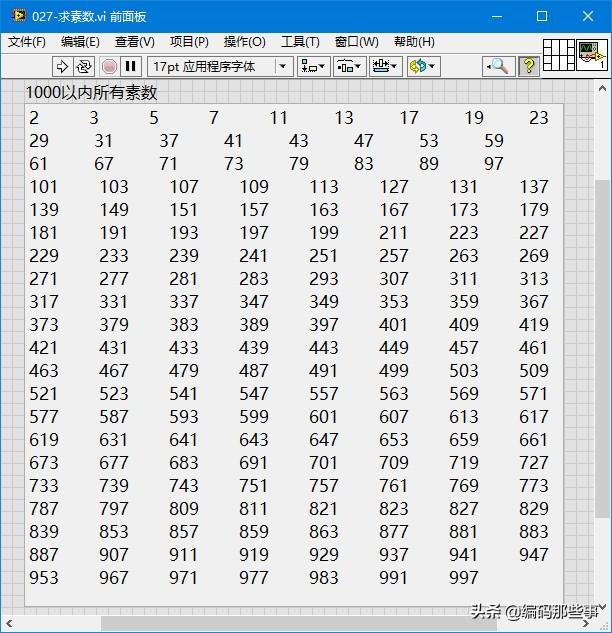This screenshot has width=612, height=633.
Task: Click the Pause button in toolbar
Action: coord(130,66)
